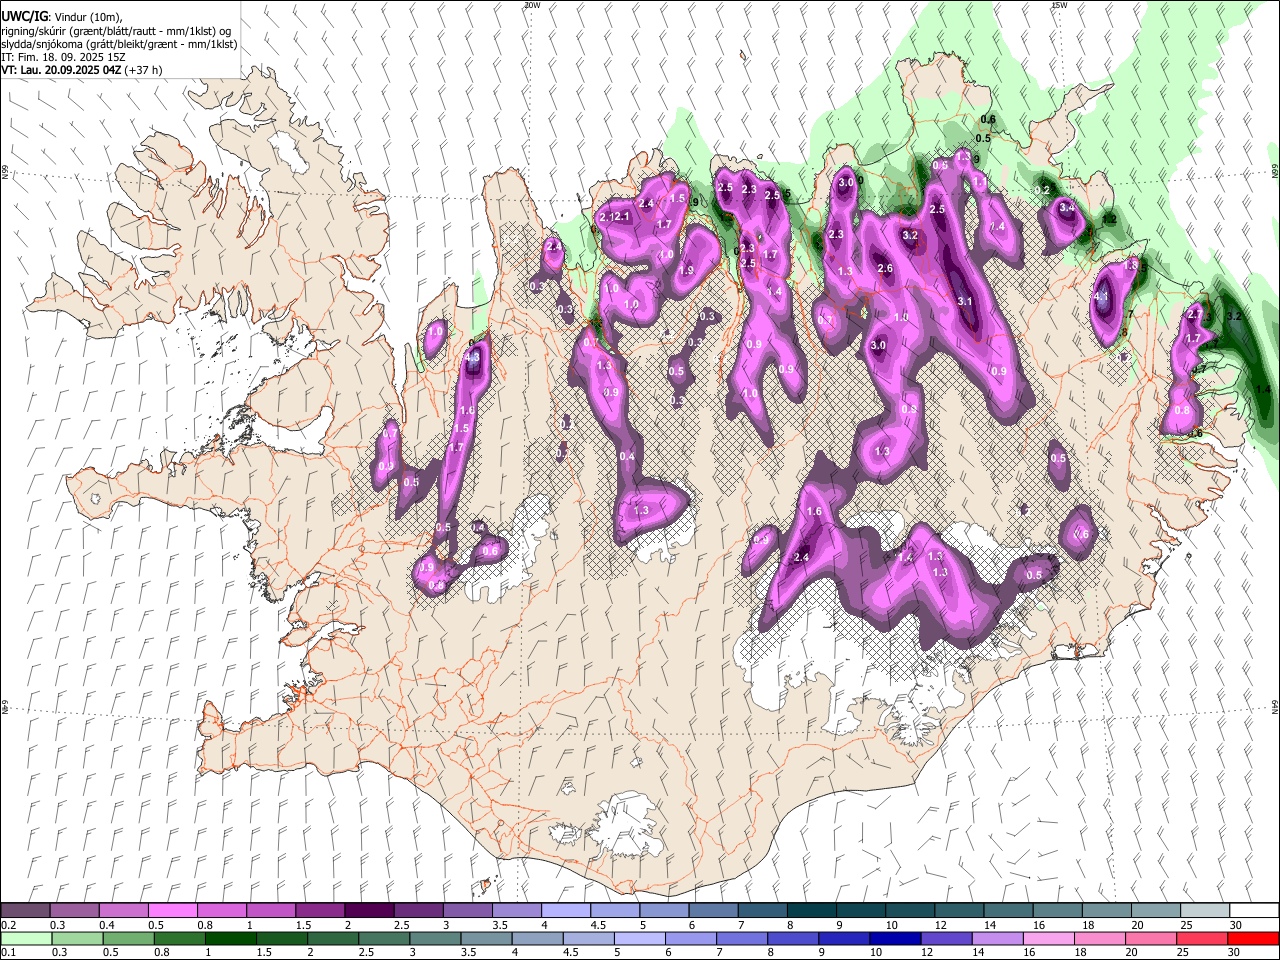Click the 'slydda/snjókoma (grátt/bleikt/grænt - mm/1klst)' line
Image resolution: width=1280 pixels, height=960 pixels.
click(119, 44)
